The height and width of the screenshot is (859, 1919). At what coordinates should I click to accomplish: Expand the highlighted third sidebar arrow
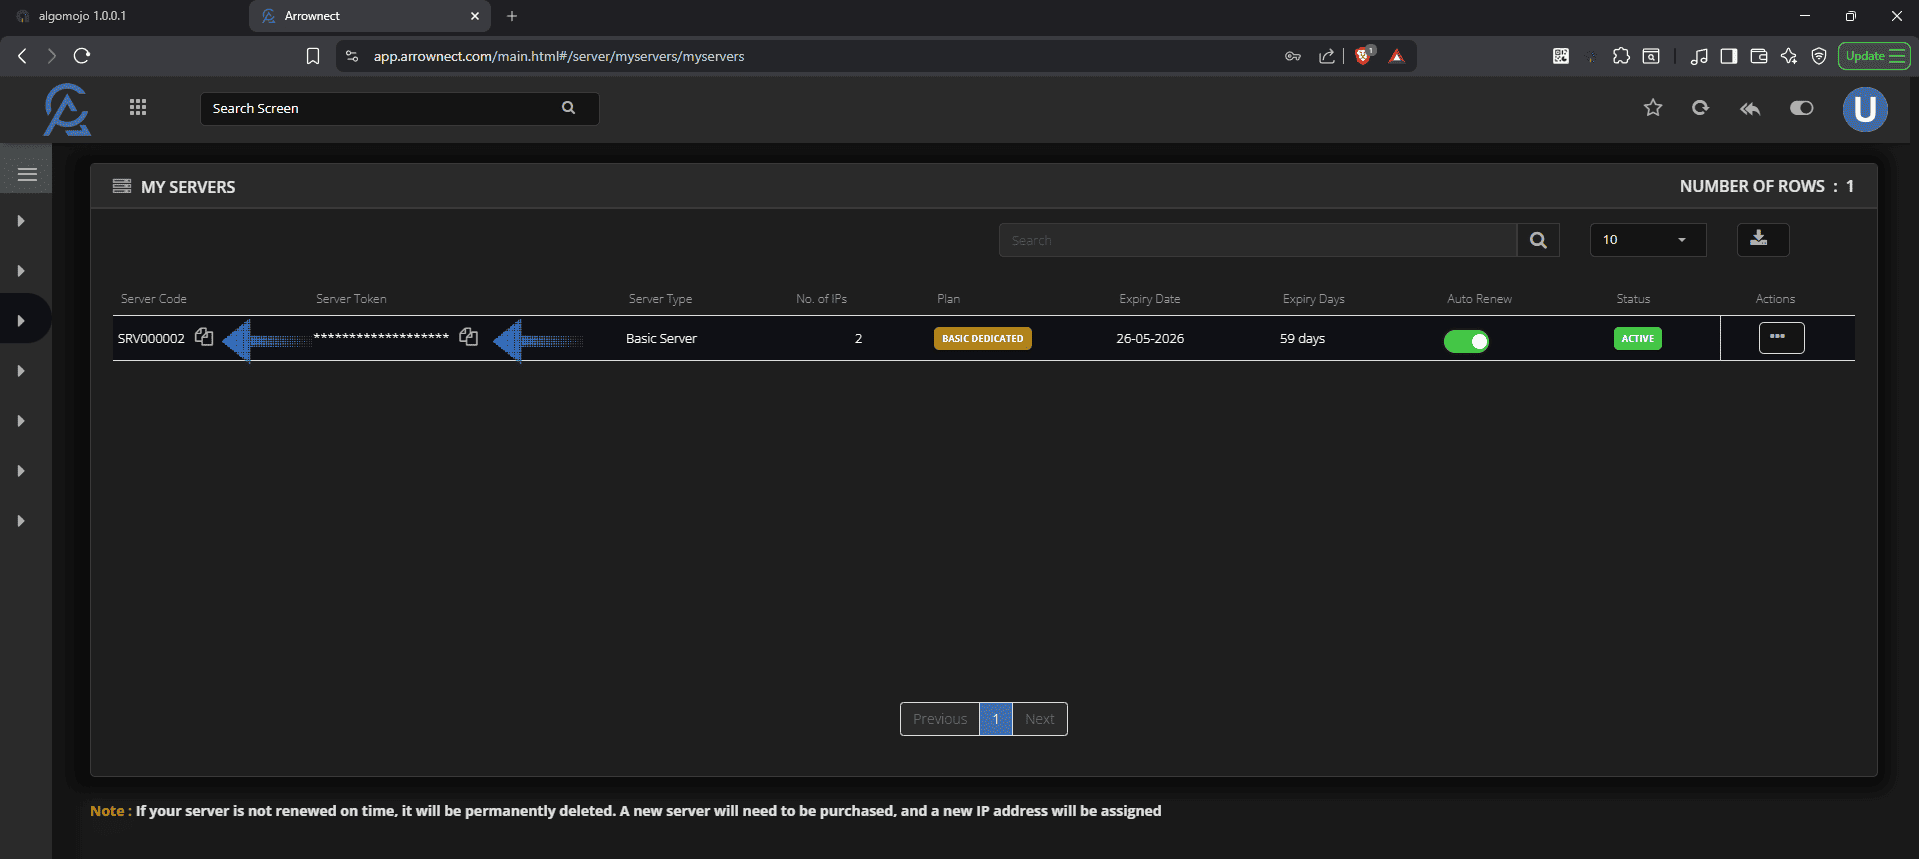[21, 321]
